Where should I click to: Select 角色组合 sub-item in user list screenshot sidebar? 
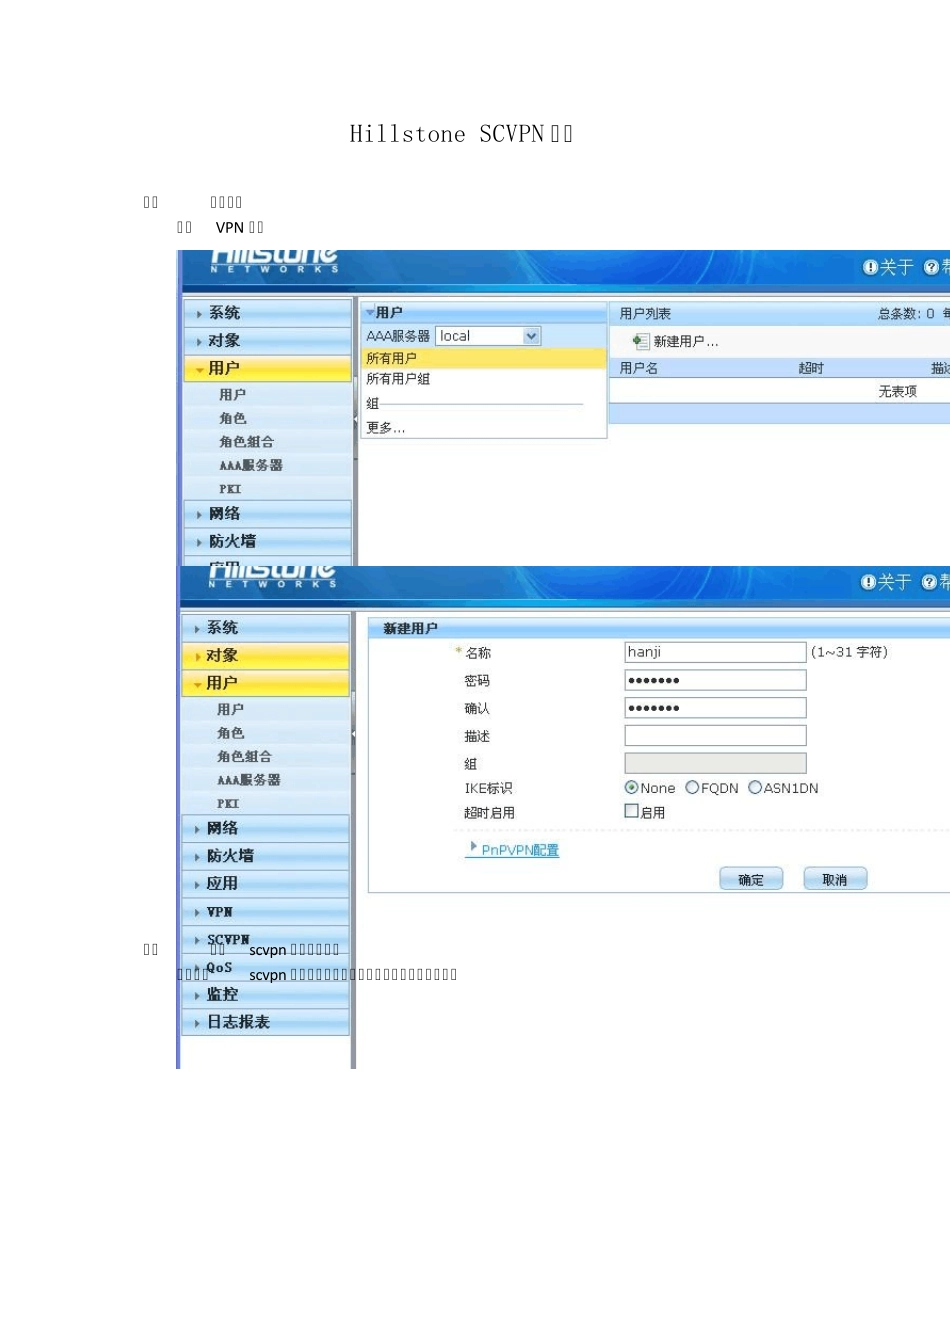click(246, 441)
